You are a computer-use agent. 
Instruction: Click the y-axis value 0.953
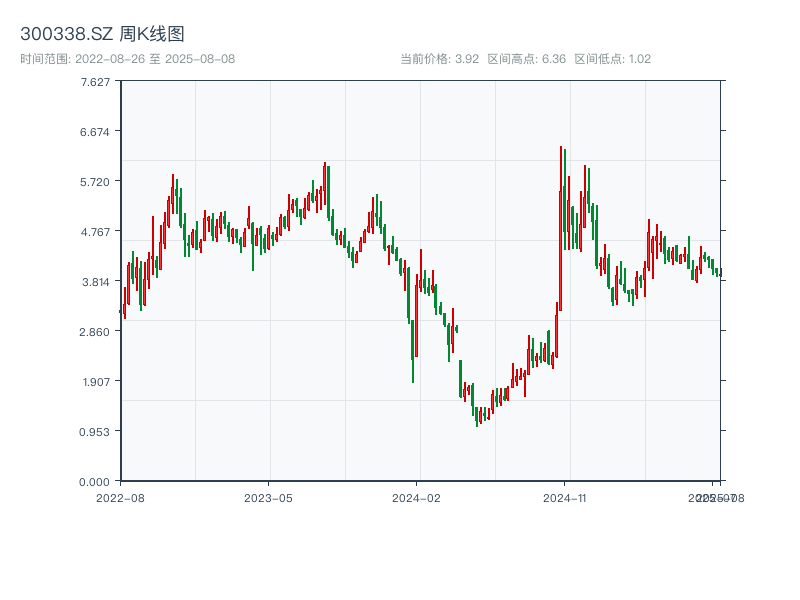(x=94, y=432)
